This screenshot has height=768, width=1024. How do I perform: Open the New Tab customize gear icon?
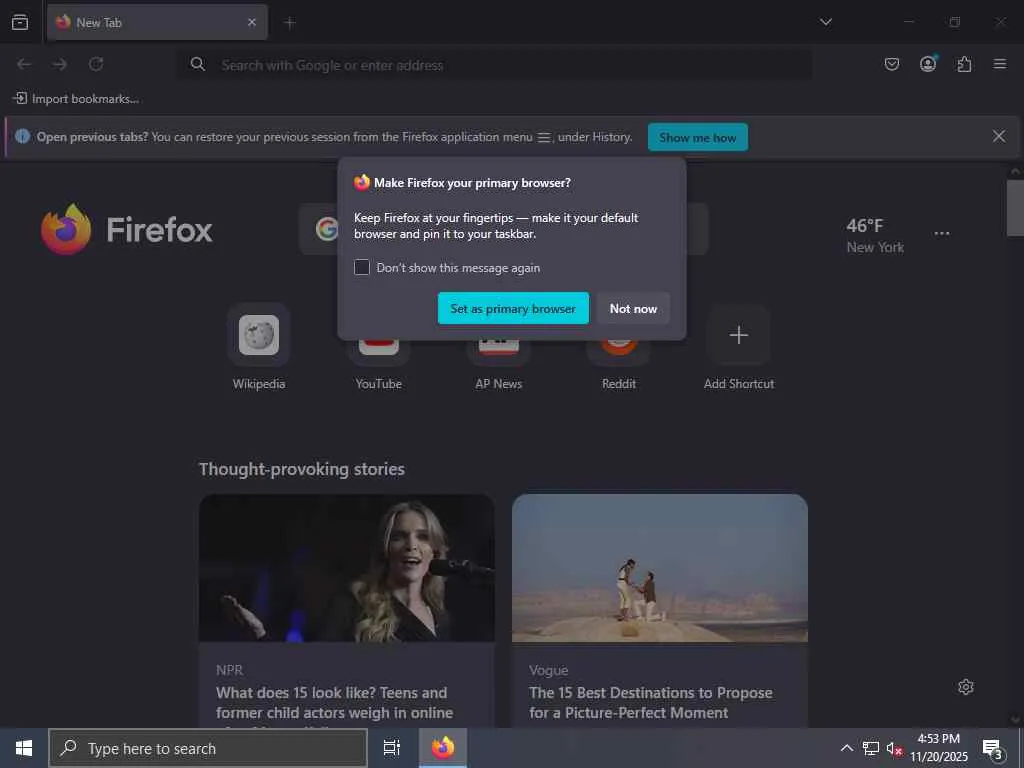(966, 687)
